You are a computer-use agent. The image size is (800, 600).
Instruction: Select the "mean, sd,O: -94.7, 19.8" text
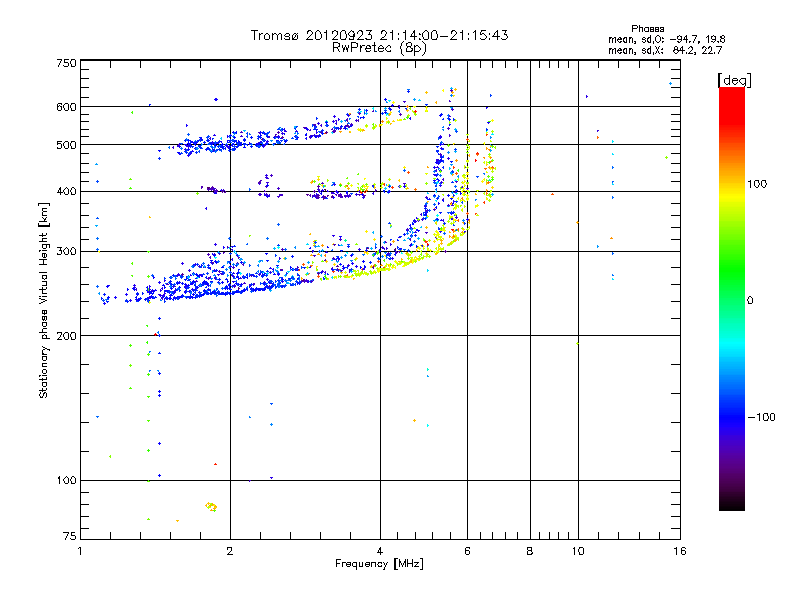click(x=666, y=40)
